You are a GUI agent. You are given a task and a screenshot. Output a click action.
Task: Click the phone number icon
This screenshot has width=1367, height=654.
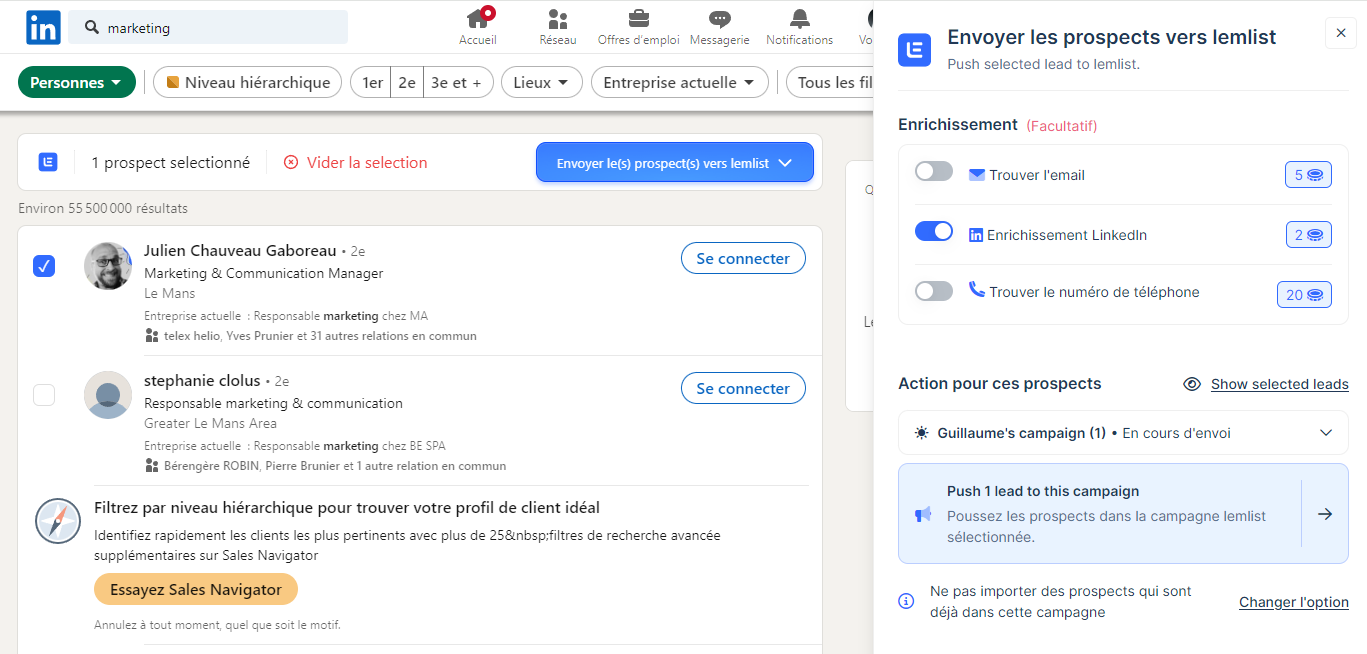(x=977, y=290)
